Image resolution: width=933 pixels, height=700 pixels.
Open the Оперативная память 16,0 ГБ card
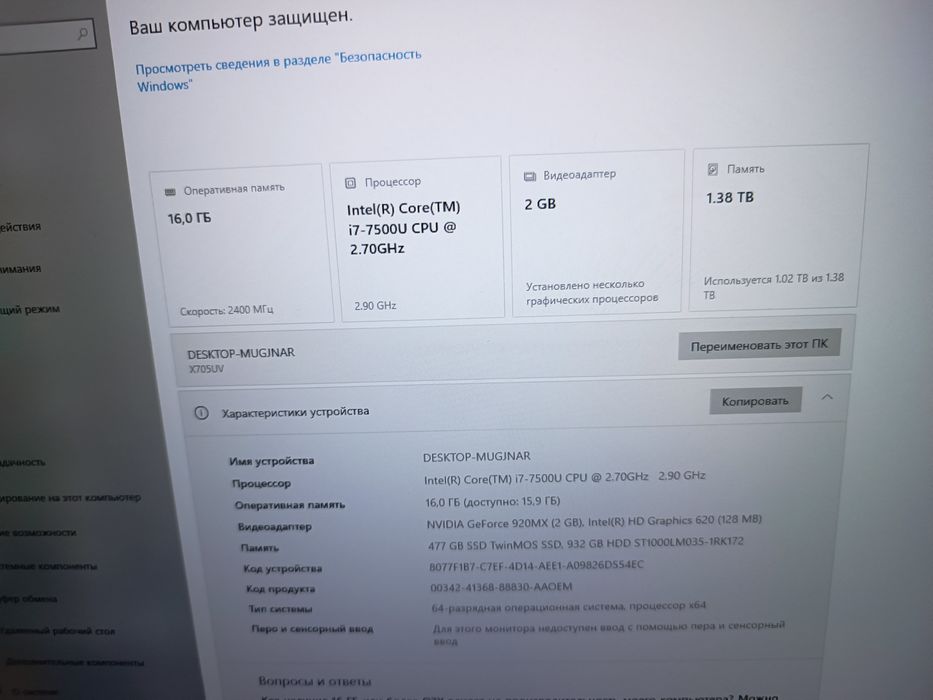coord(241,245)
